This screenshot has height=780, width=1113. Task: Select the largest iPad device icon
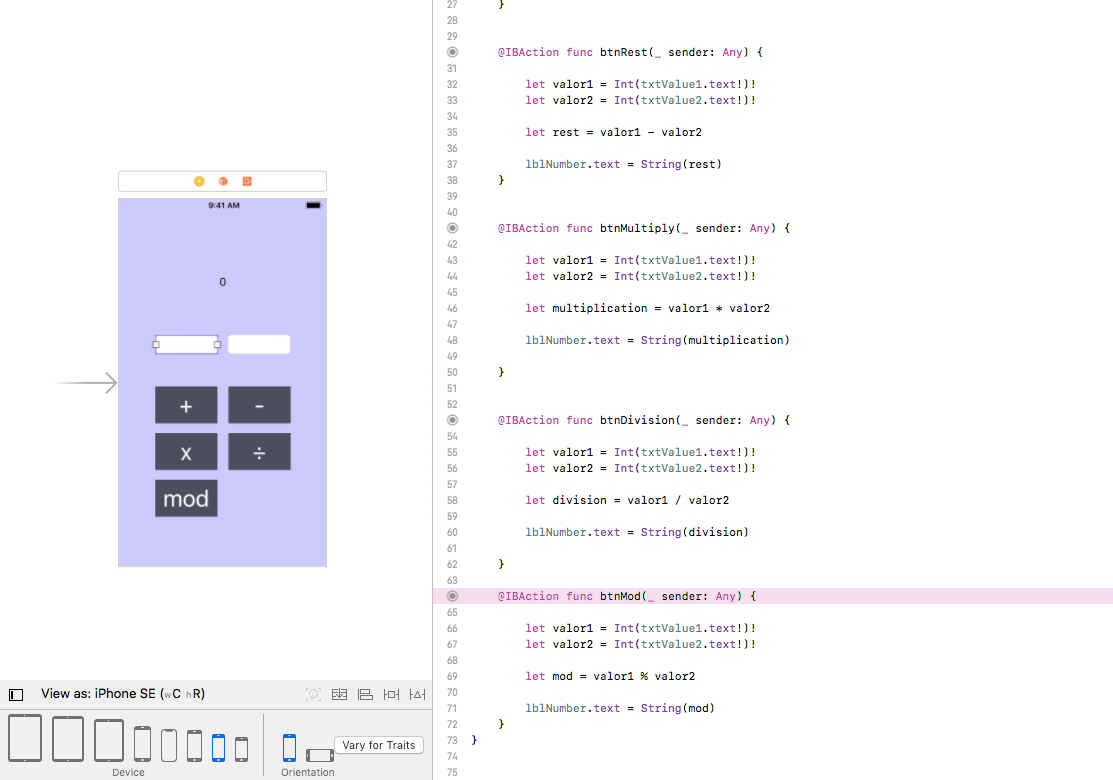(25, 737)
